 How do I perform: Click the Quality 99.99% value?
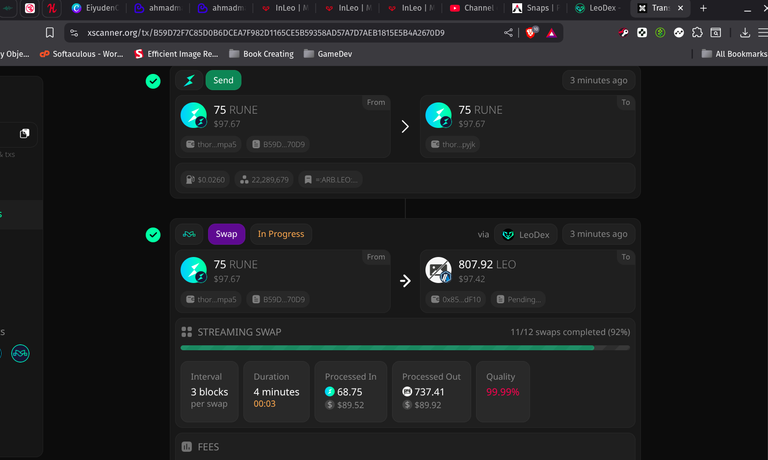[x=503, y=392]
